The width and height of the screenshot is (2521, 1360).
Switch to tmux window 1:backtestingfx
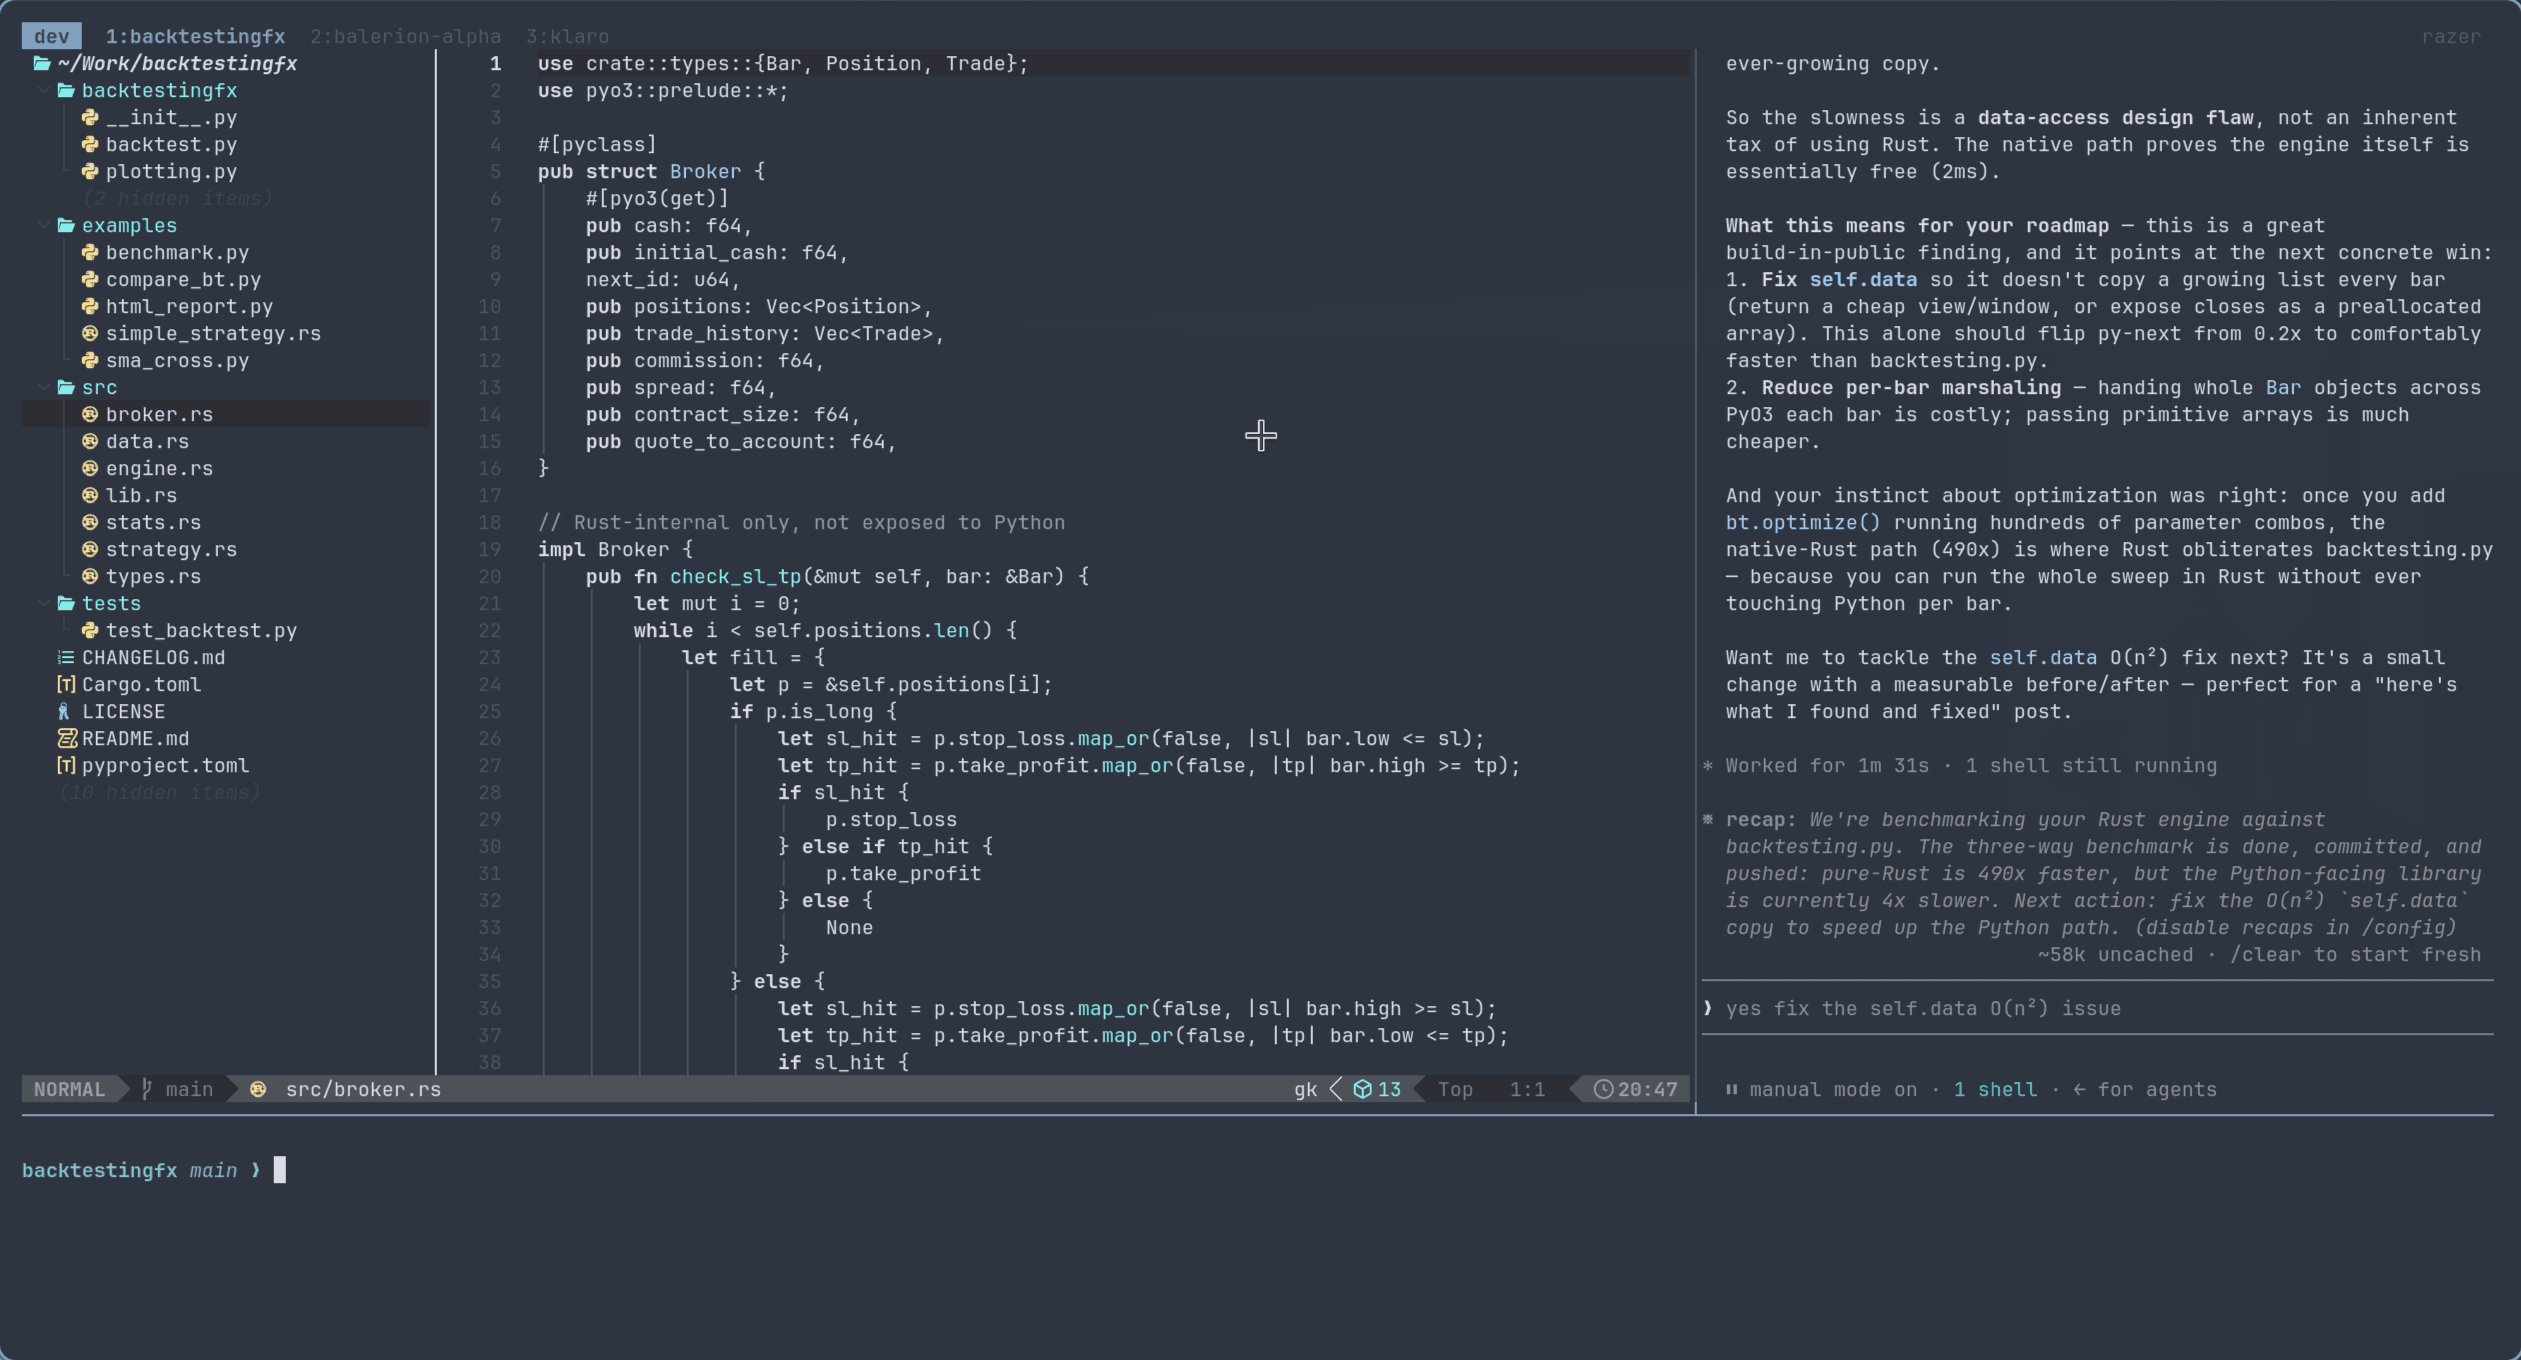[x=195, y=36]
